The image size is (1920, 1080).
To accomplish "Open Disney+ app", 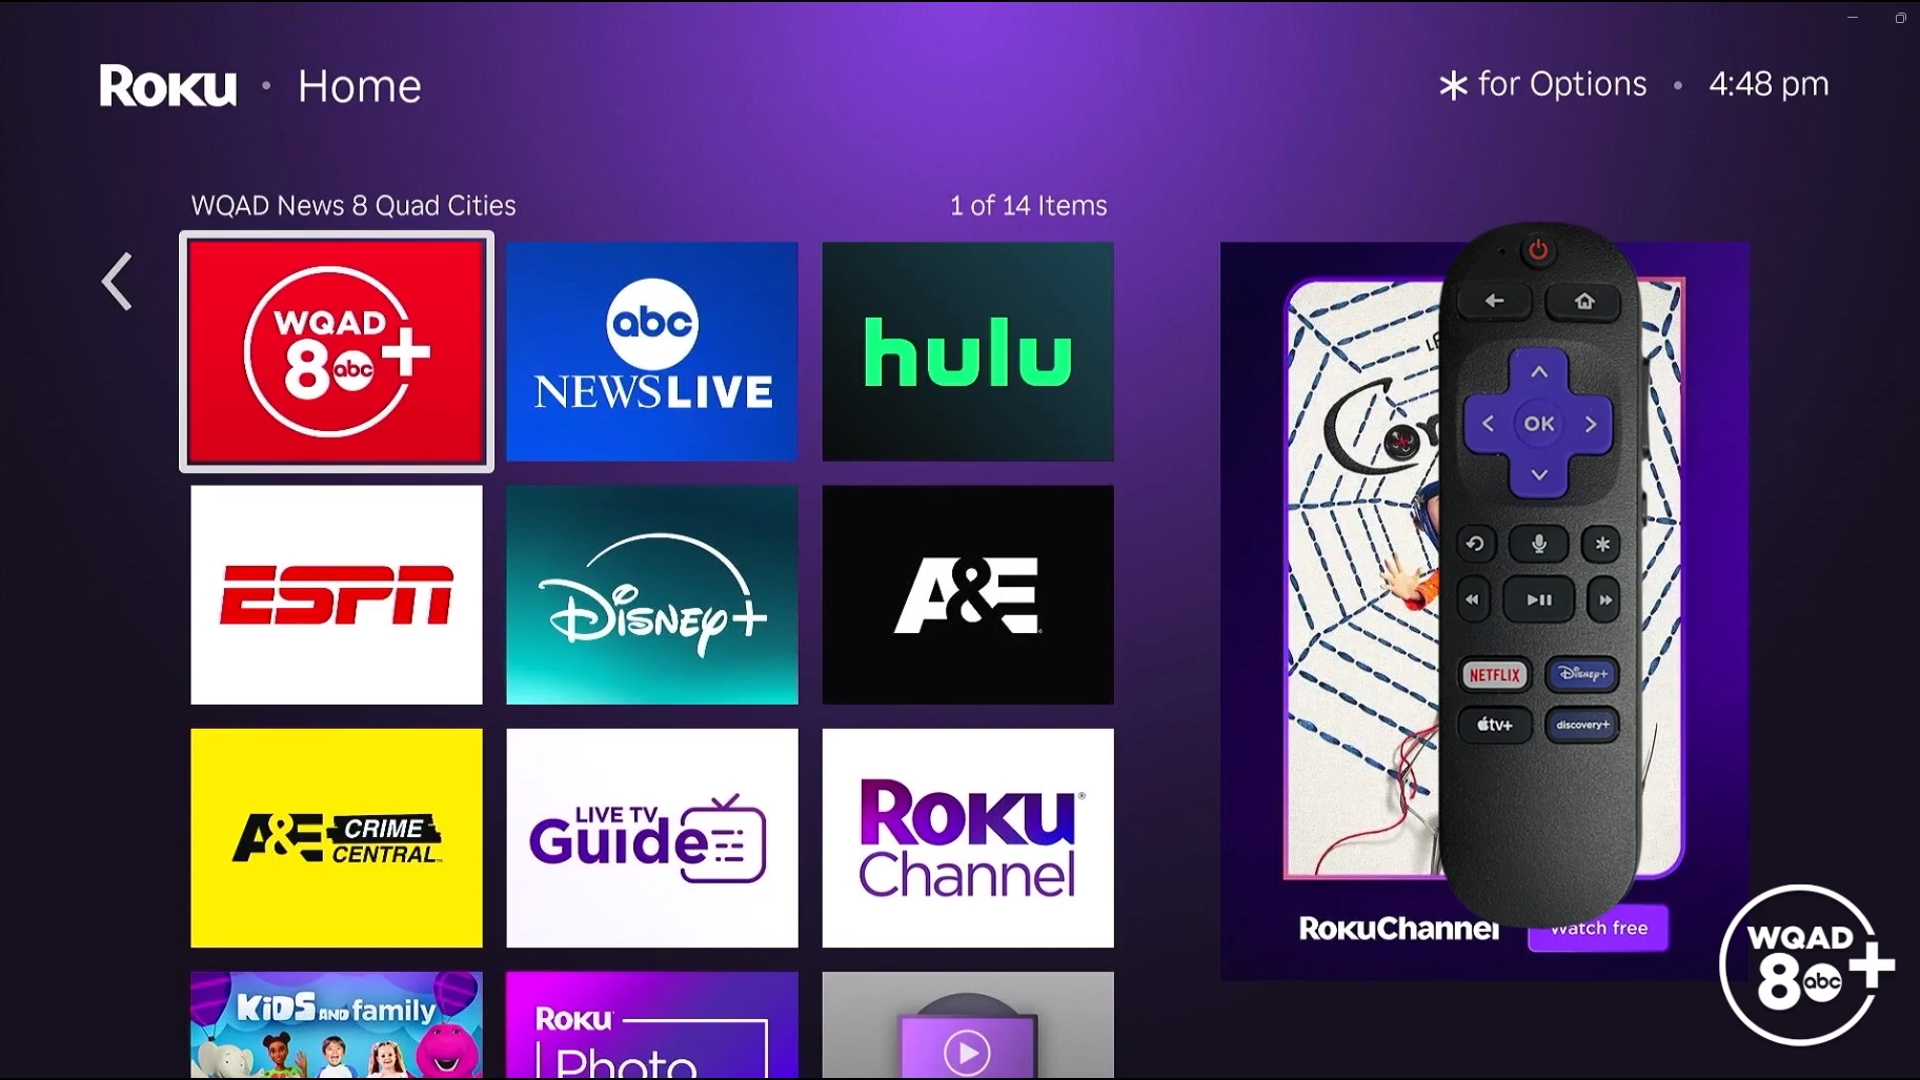I will [651, 595].
